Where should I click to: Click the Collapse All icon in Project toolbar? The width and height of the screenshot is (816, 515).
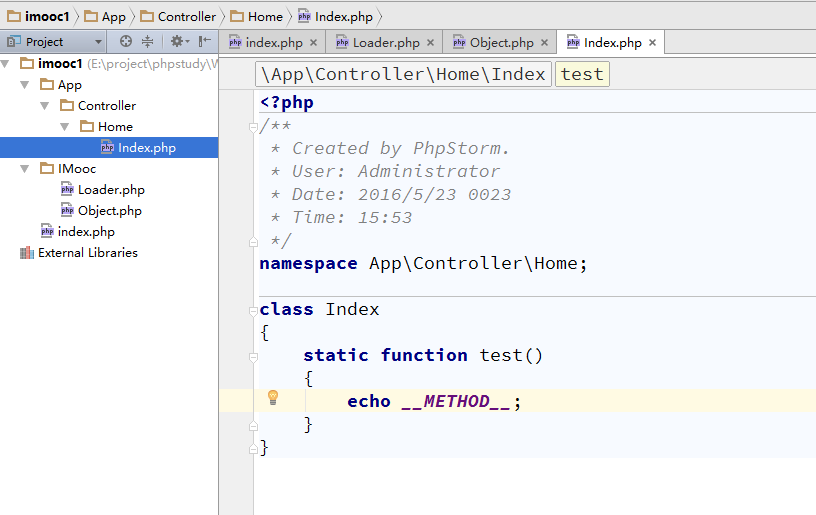pyautogui.click(x=148, y=41)
